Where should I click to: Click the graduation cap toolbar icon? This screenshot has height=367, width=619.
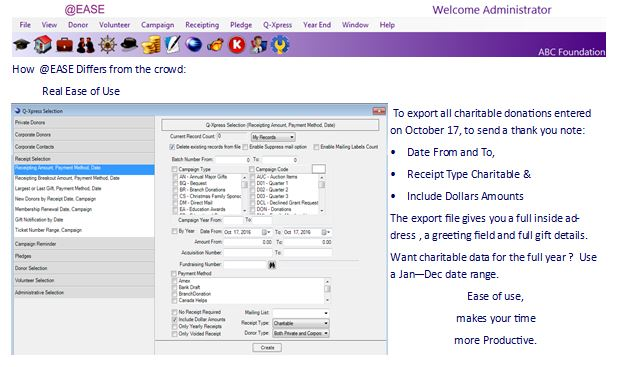coord(21,45)
